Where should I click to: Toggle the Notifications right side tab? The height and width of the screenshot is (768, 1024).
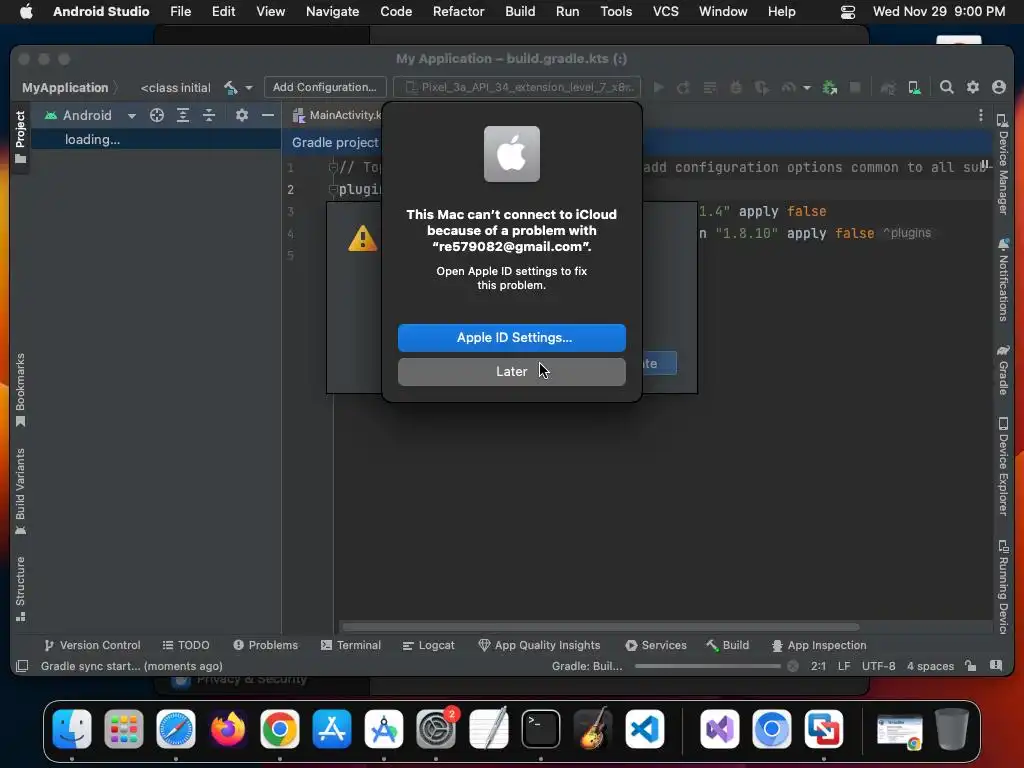[1003, 280]
